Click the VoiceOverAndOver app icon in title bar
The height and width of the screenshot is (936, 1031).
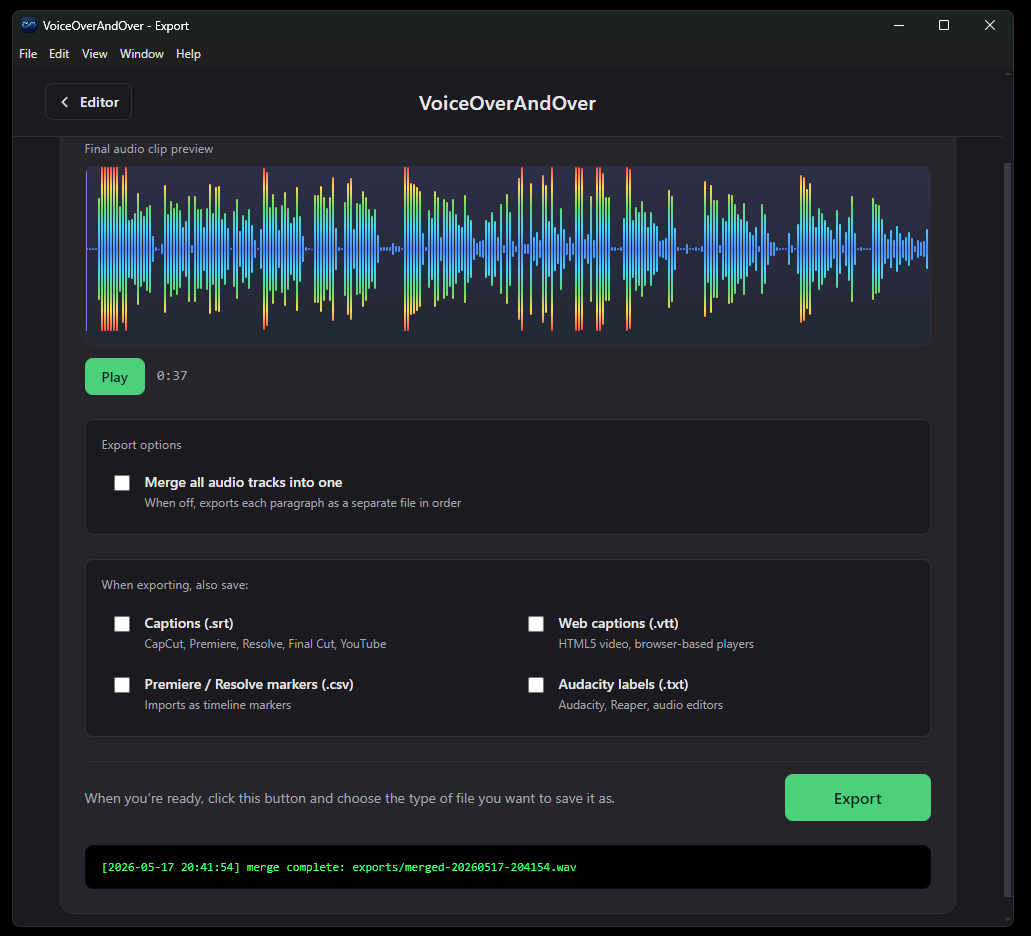point(28,26)
